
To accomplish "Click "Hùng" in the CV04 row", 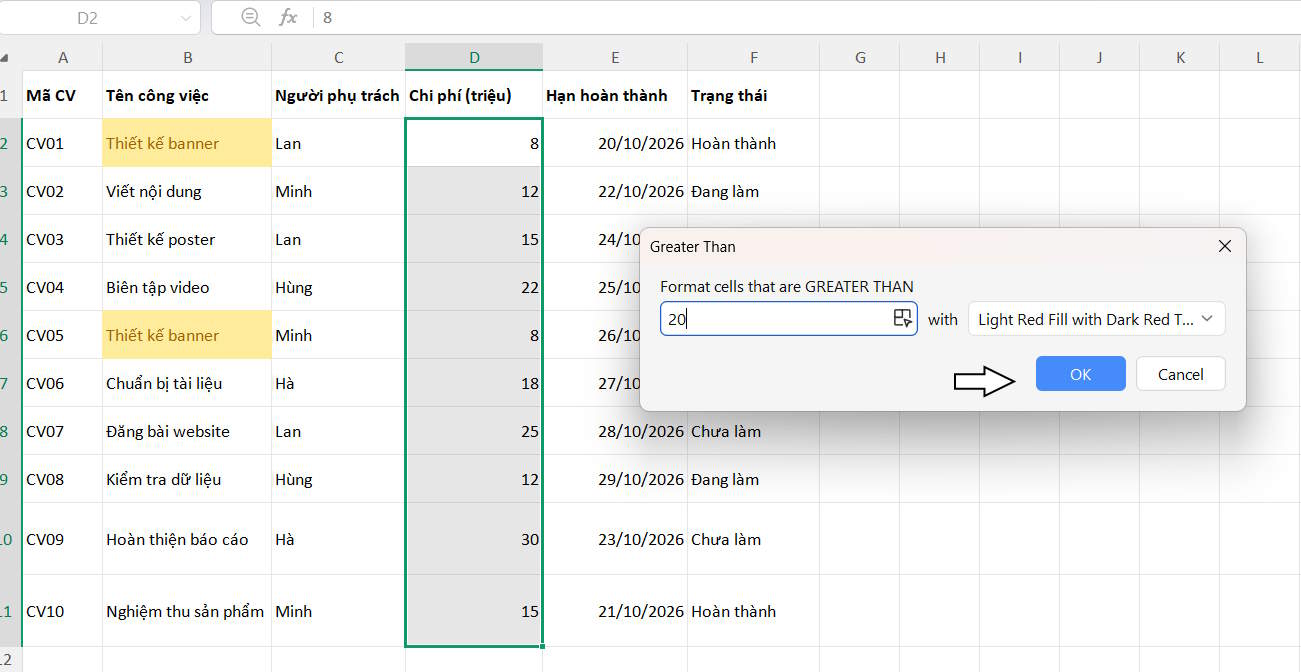I will point(339,287).
